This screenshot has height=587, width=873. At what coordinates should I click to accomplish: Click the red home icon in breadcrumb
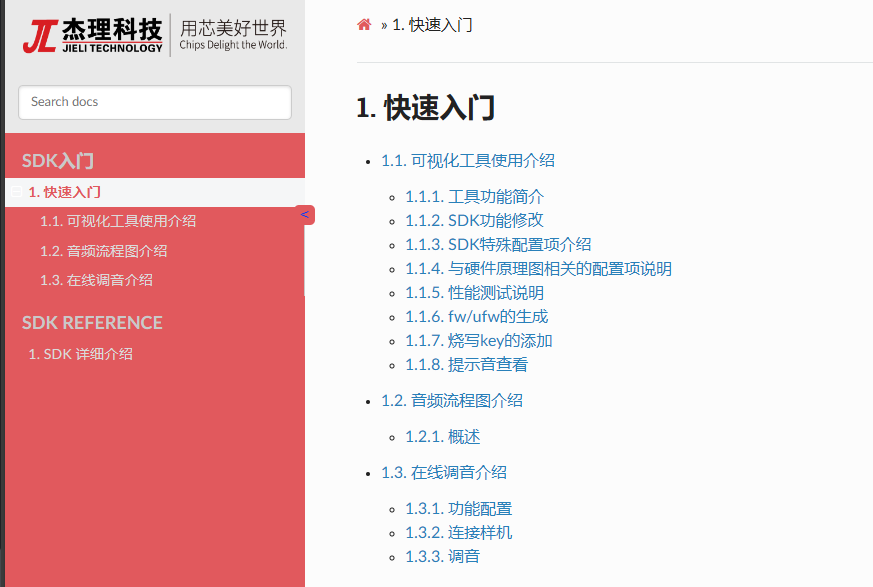(x=364, y=25)
